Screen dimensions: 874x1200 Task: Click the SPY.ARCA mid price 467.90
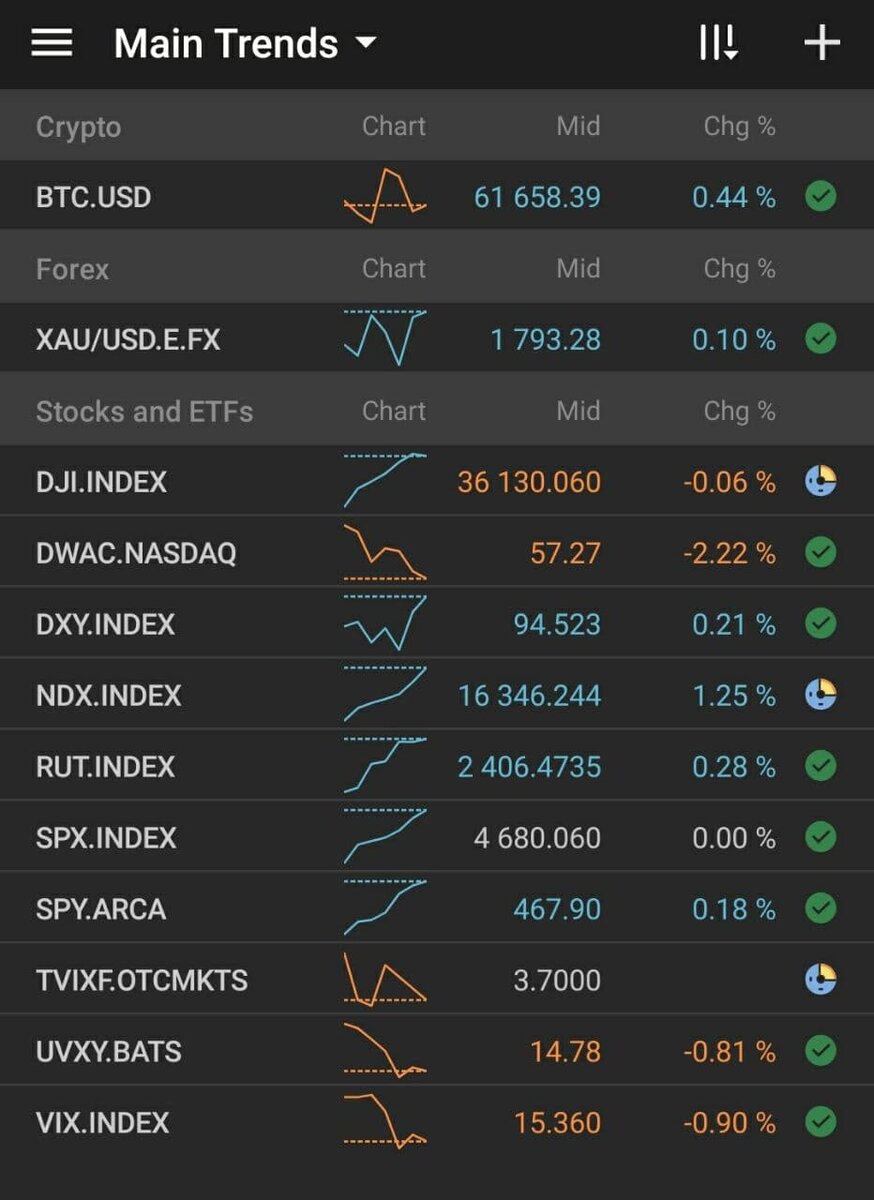(x=557, y=909)
